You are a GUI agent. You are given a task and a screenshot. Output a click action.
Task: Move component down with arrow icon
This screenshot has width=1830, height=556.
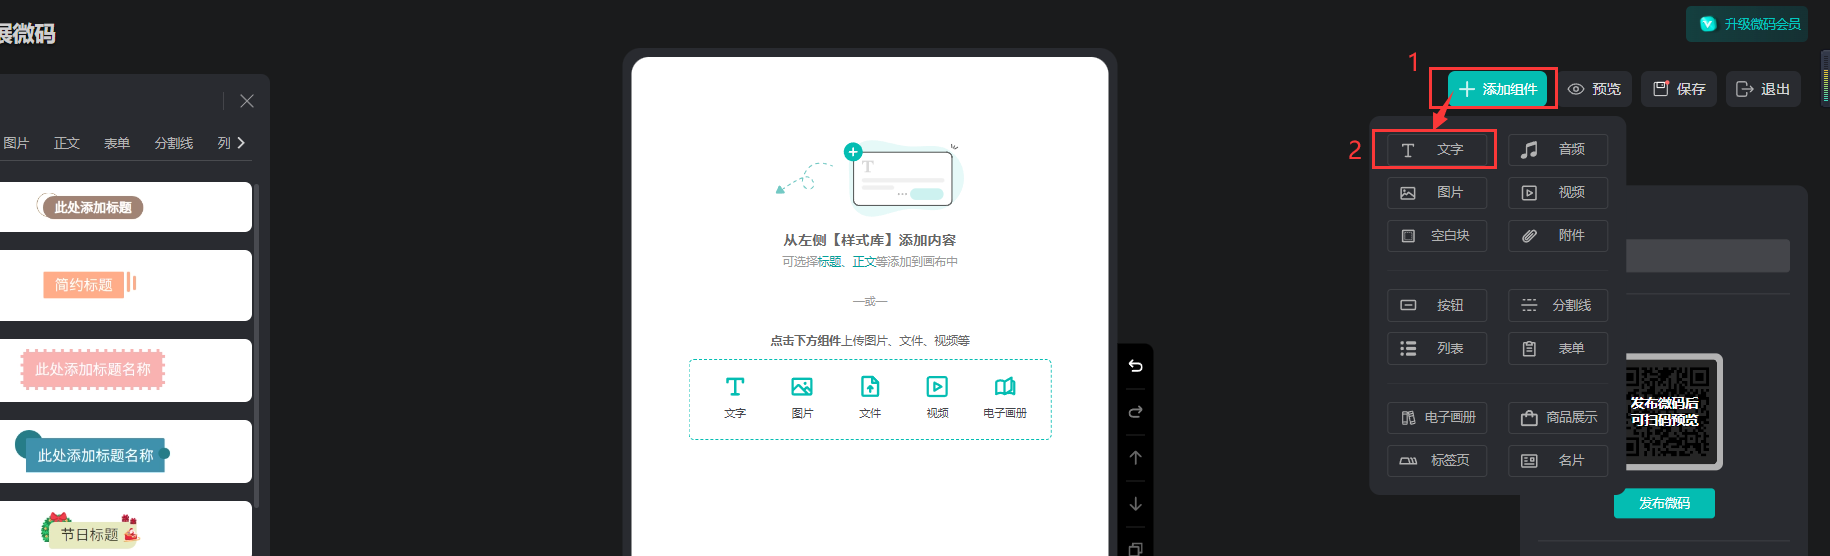(1135, 504)
